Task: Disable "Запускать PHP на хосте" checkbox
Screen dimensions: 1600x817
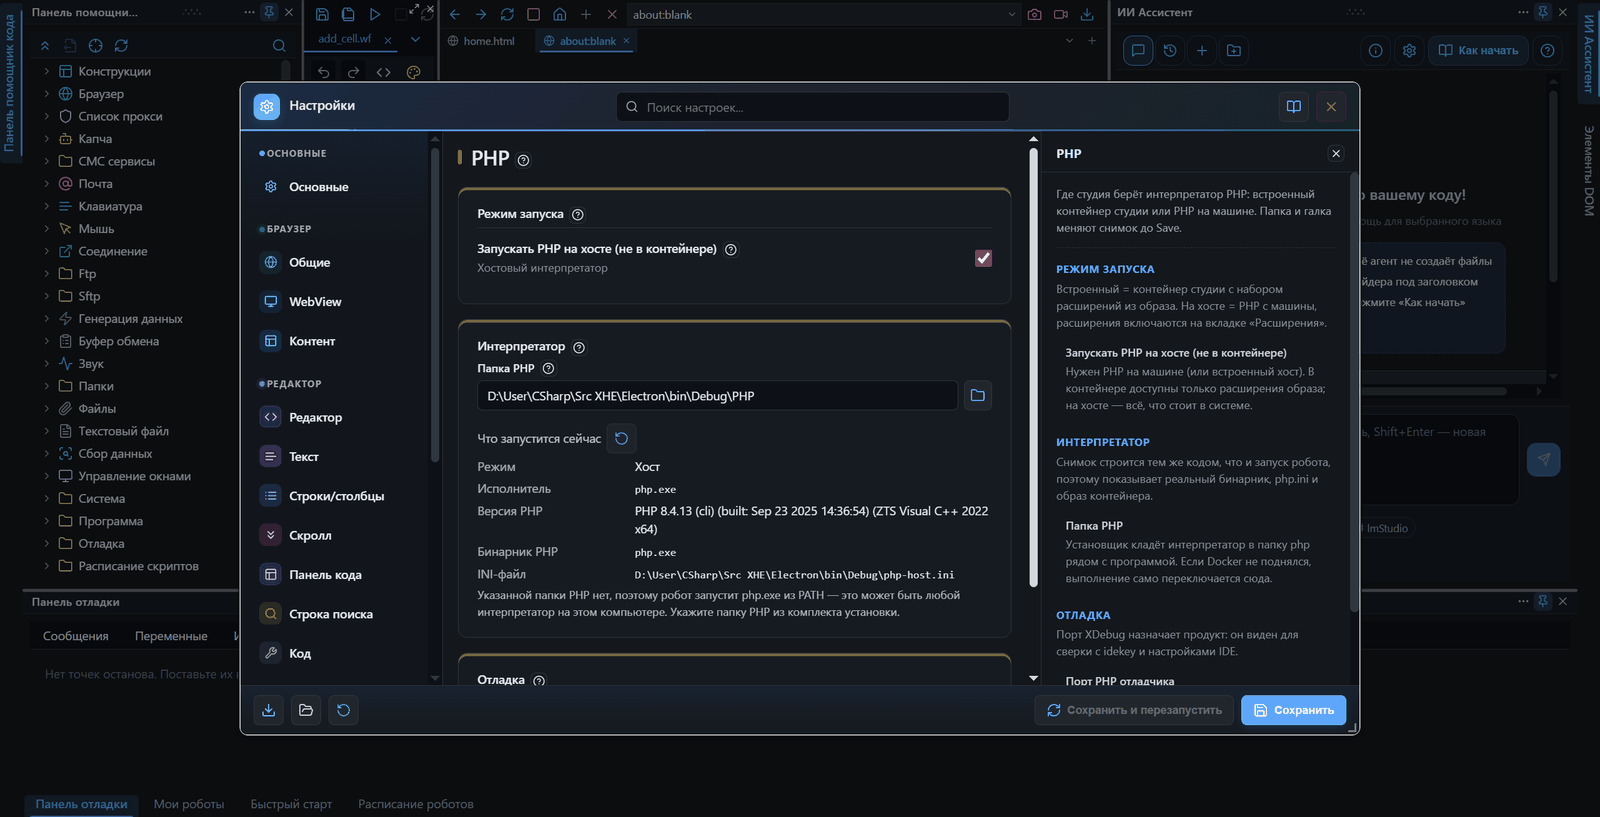Action: tap(984, 258)
